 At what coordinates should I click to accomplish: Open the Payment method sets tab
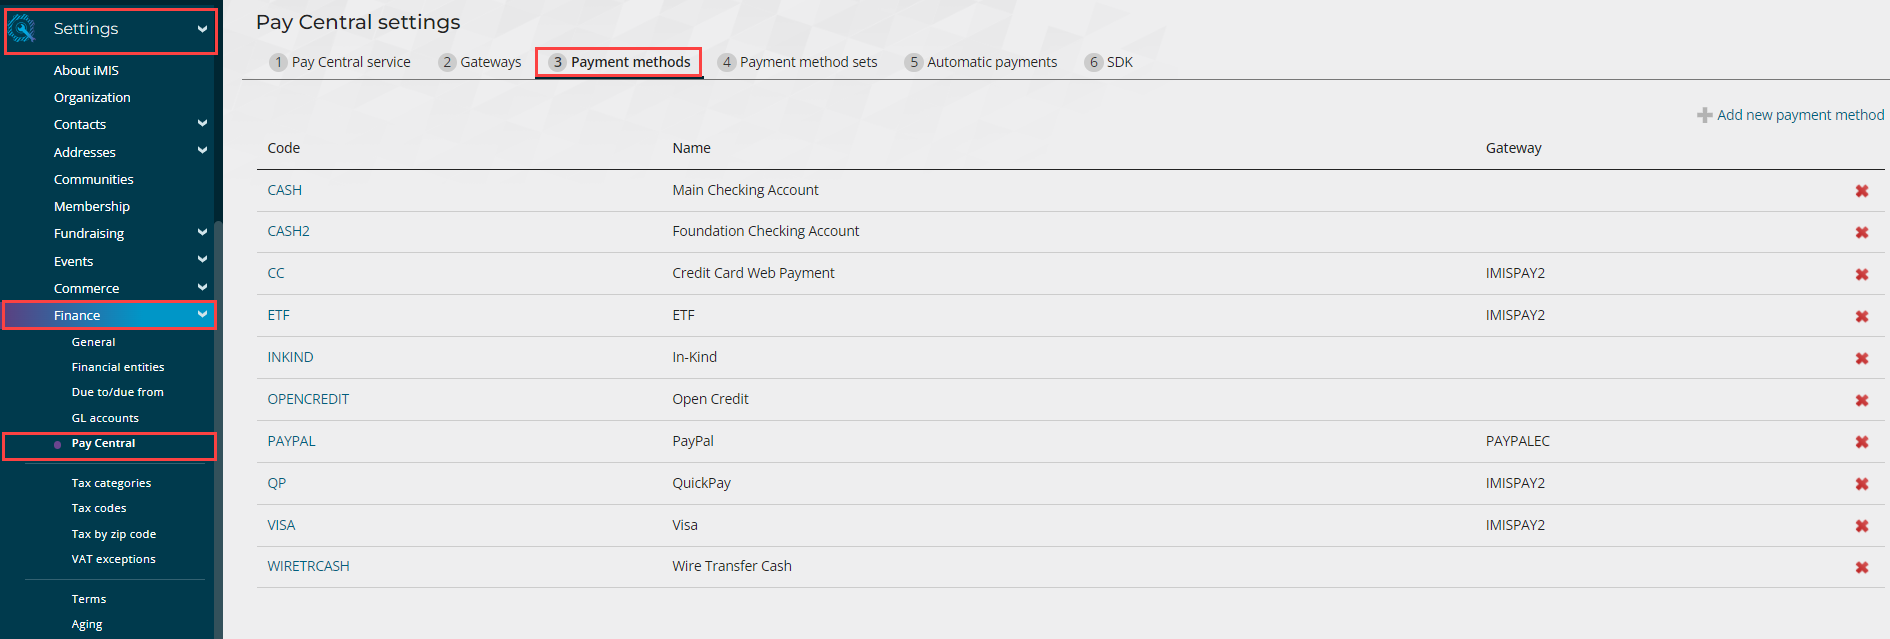click(x=797, y=62)
